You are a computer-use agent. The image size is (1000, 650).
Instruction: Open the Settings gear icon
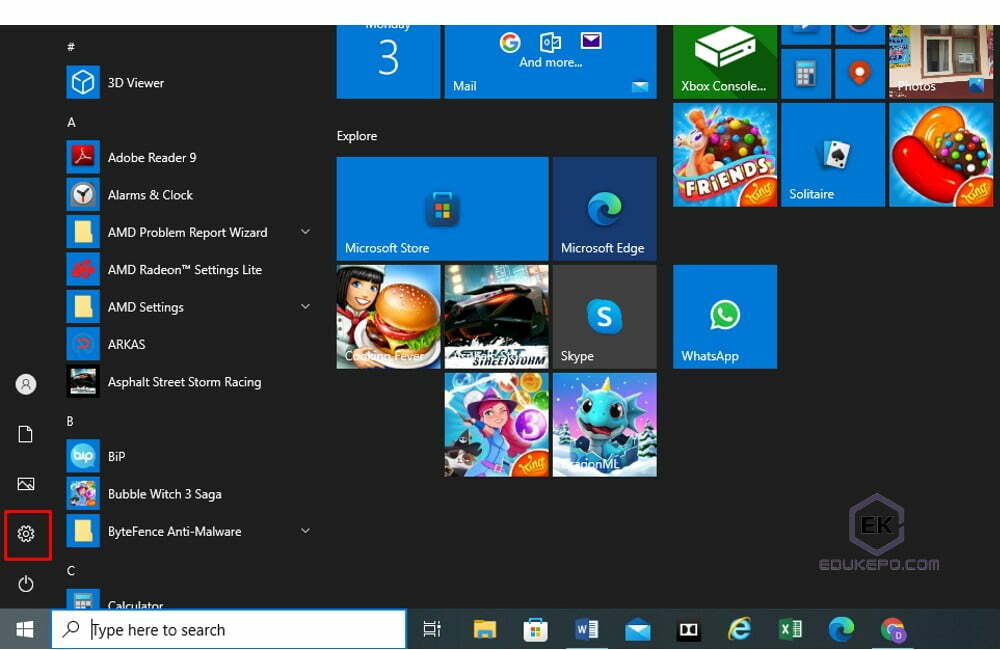(x=26, y=535)
